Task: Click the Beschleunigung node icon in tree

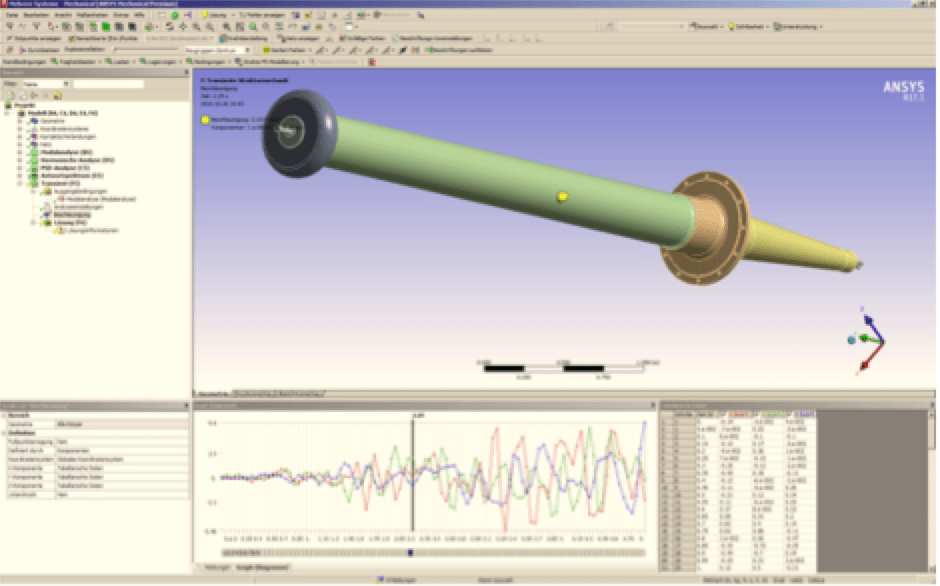Action: point(47,215)
